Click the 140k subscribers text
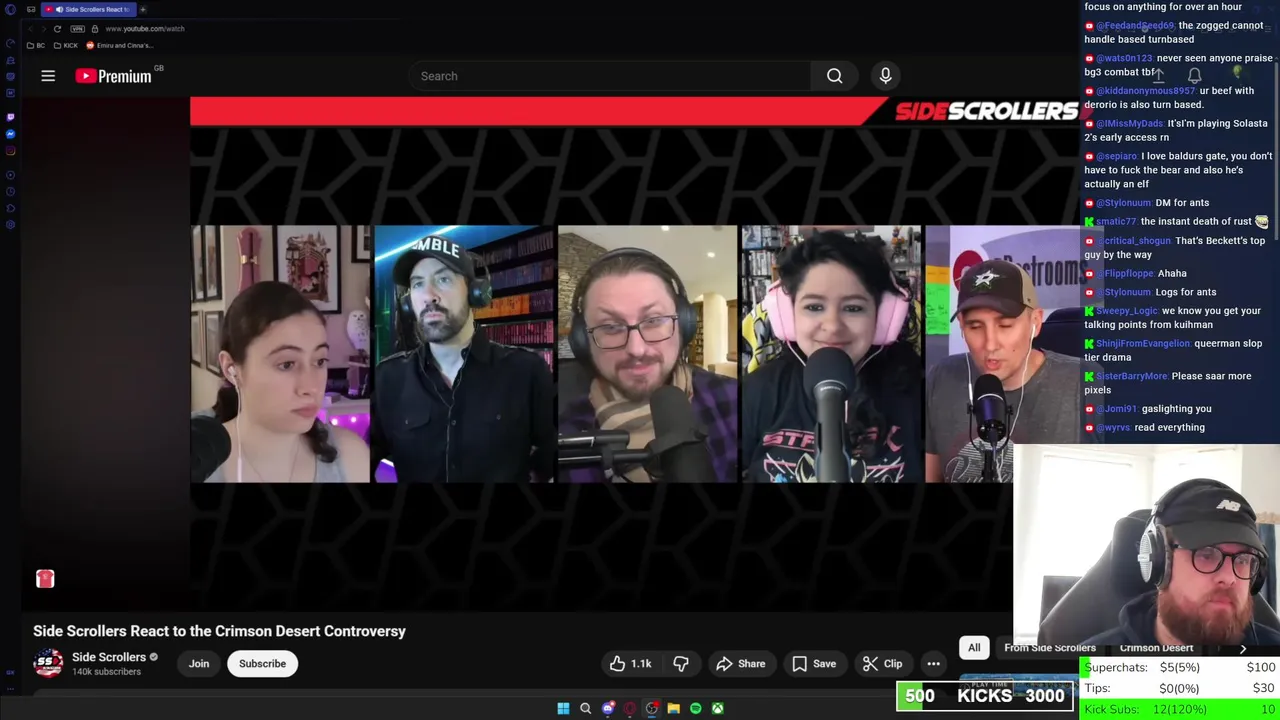The width and height of the screenshot is (1280, 720). [x=106, y=672]
